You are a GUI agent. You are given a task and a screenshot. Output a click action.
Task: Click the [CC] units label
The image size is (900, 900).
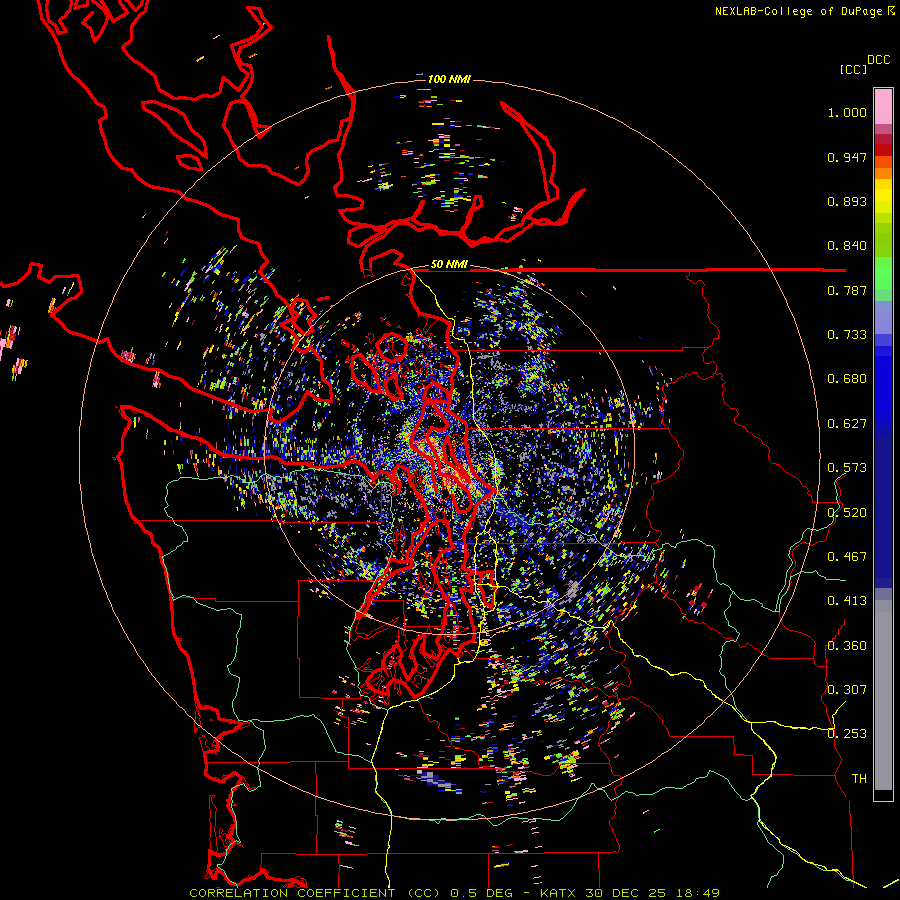[x=854, y=69]
